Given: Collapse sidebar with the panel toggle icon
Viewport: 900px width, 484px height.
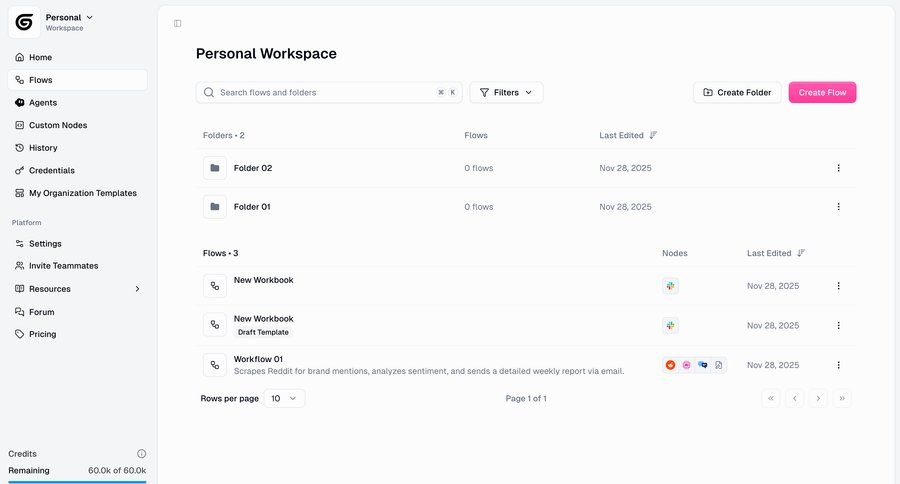Looking at the screenshot, I should pos(177,24).
